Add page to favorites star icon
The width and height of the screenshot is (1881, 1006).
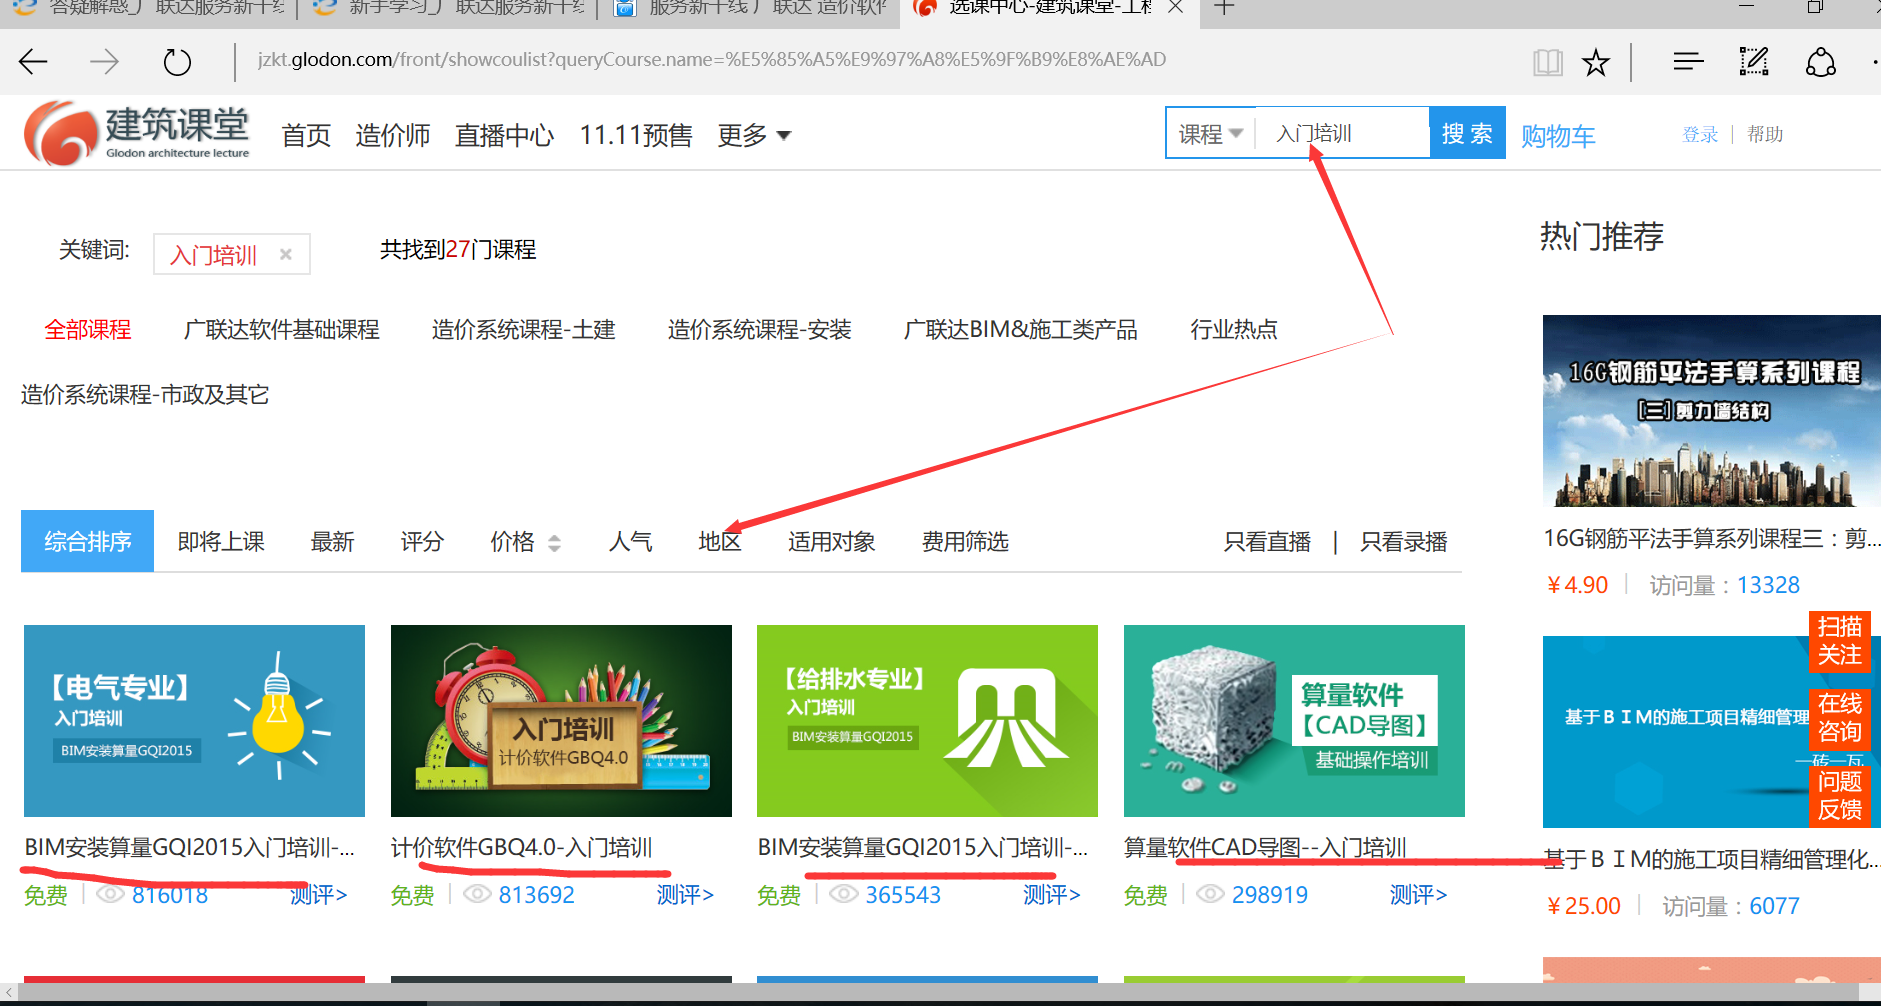click(x=1596, y=63)
